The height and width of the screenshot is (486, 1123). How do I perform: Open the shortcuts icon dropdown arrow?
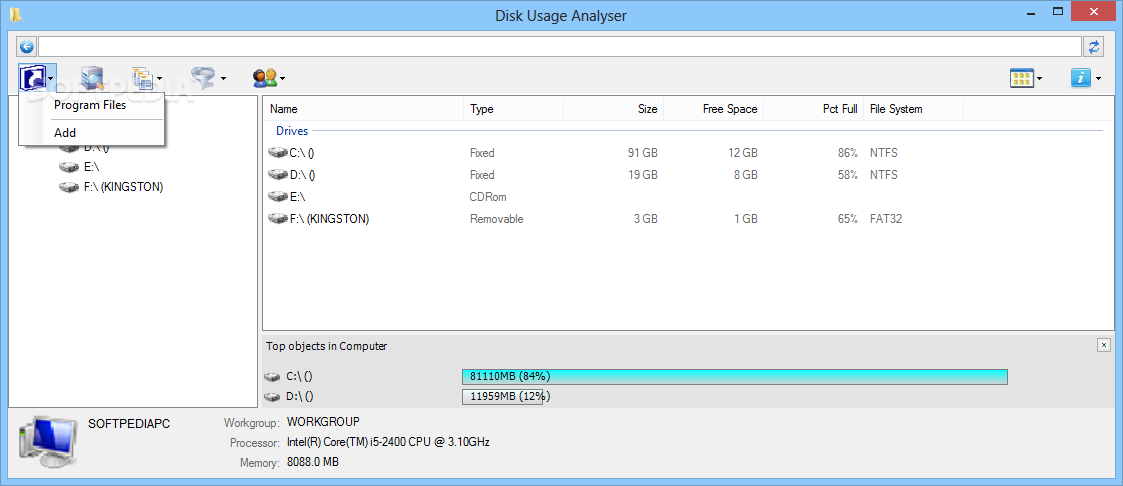coord(50,78)
